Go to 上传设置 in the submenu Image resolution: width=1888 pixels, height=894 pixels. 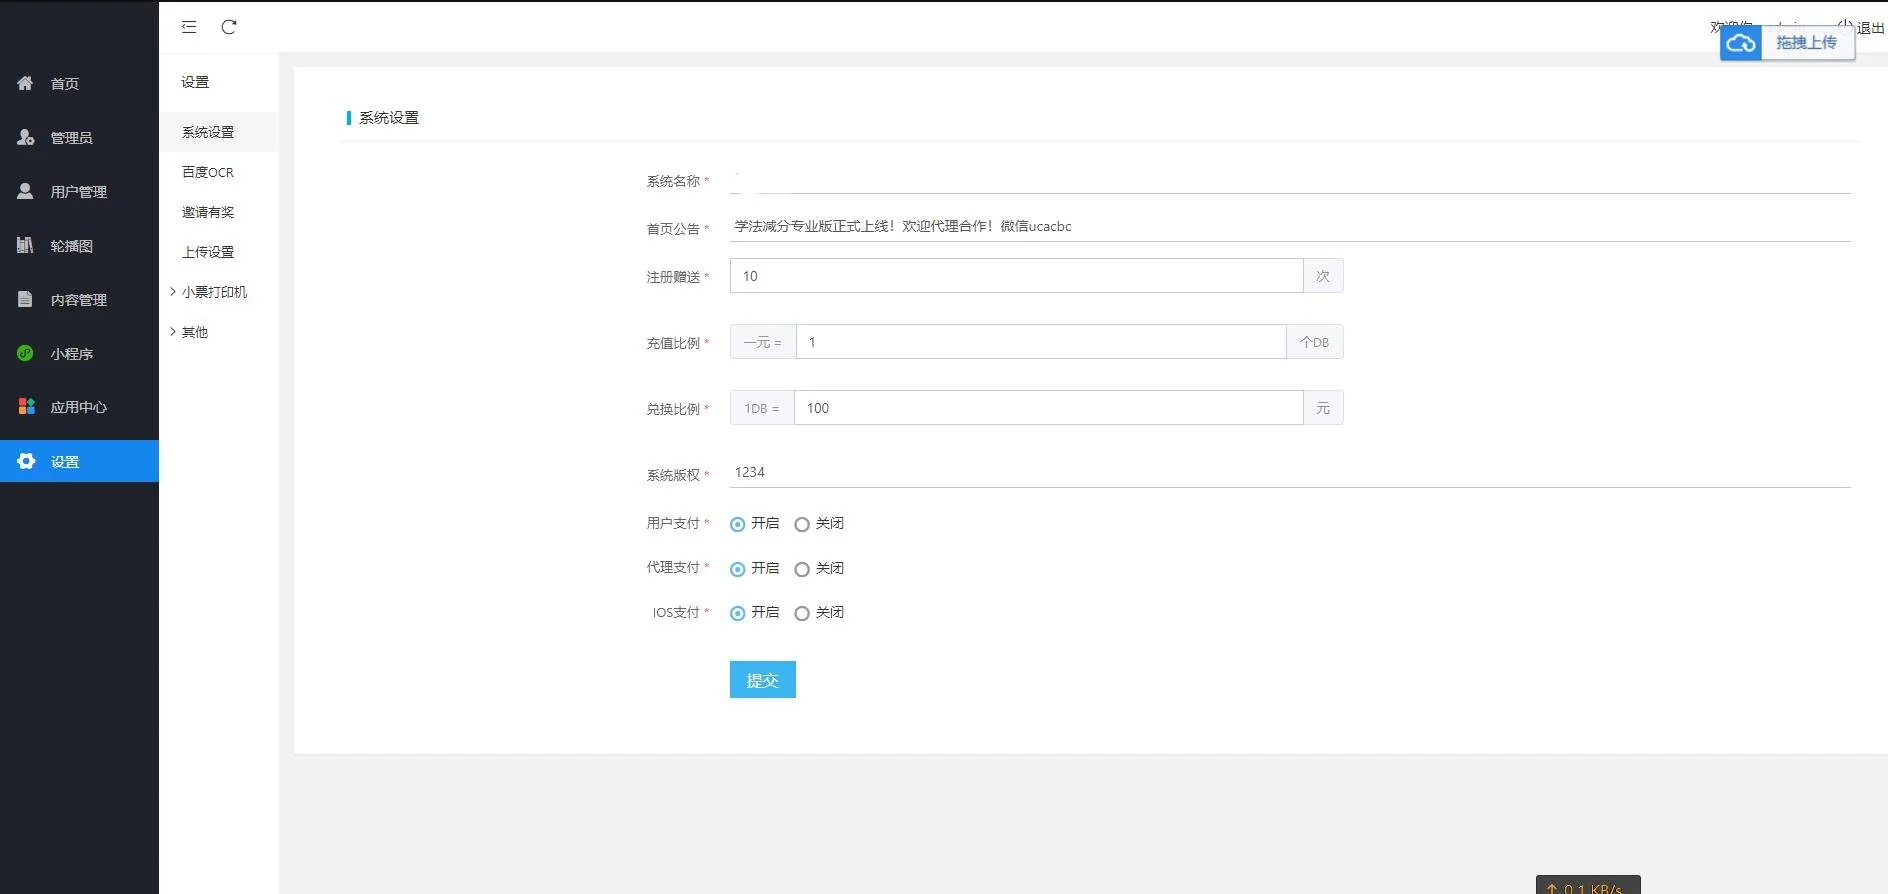[208, 252]
